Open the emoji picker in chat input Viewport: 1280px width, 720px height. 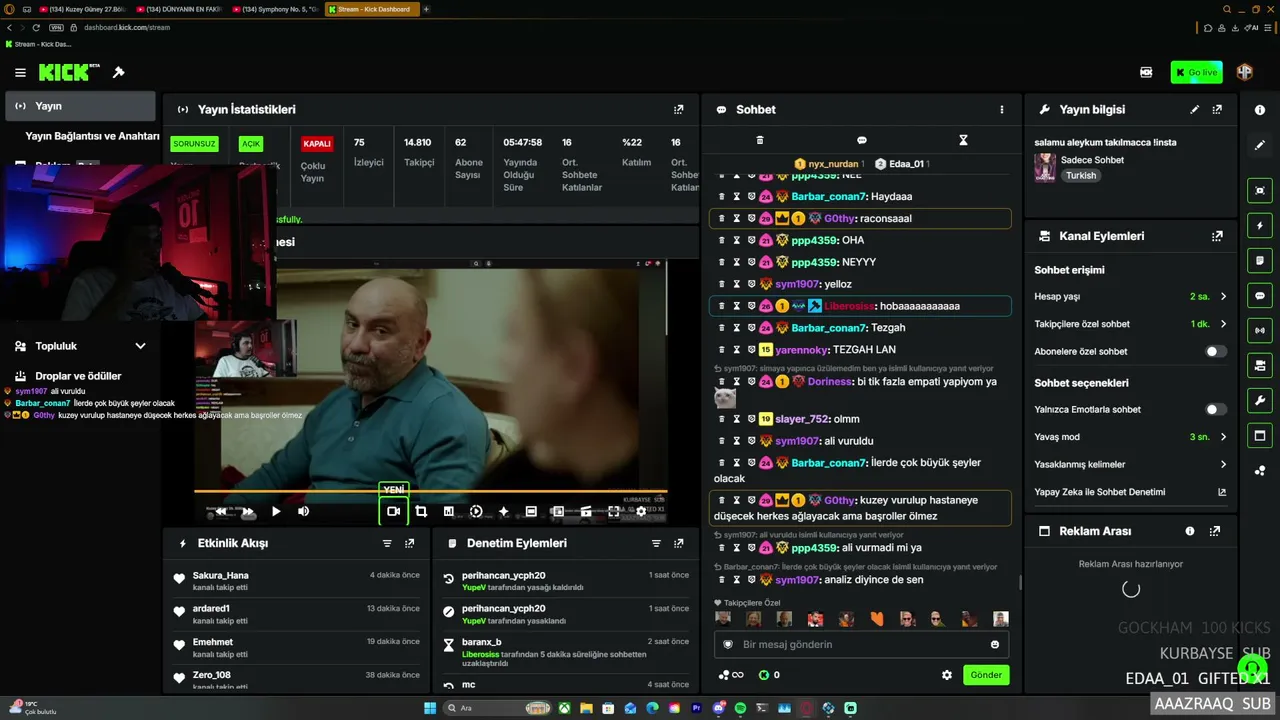pos(995,645)
